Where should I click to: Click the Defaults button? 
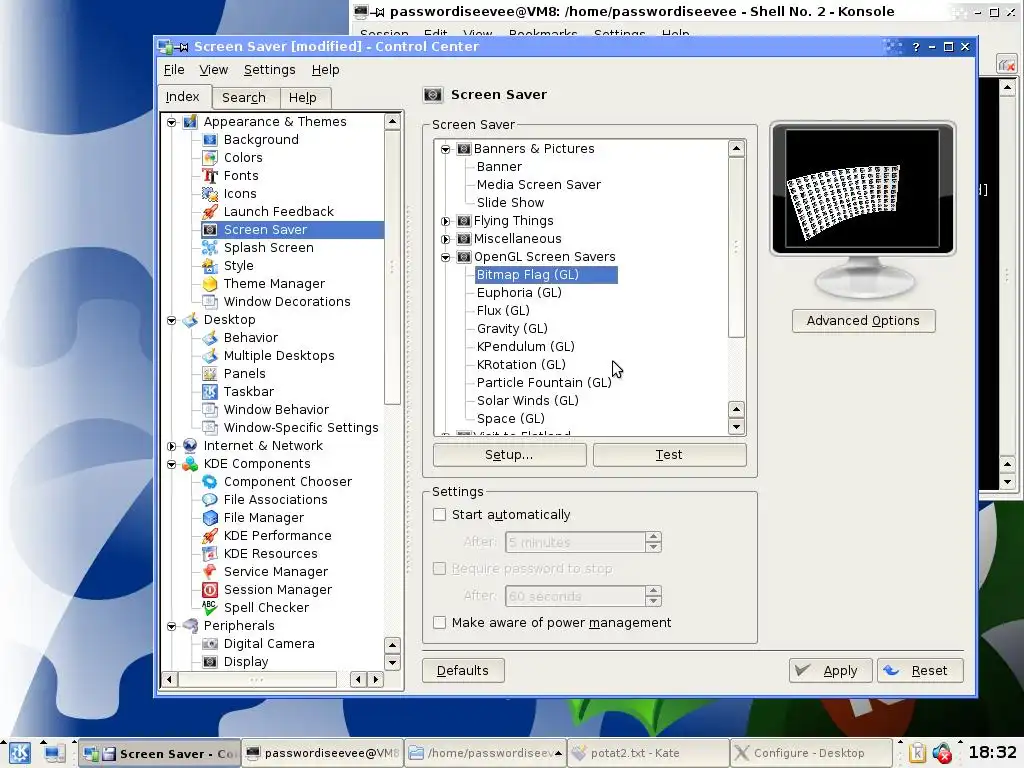click(x=463, y=671)
